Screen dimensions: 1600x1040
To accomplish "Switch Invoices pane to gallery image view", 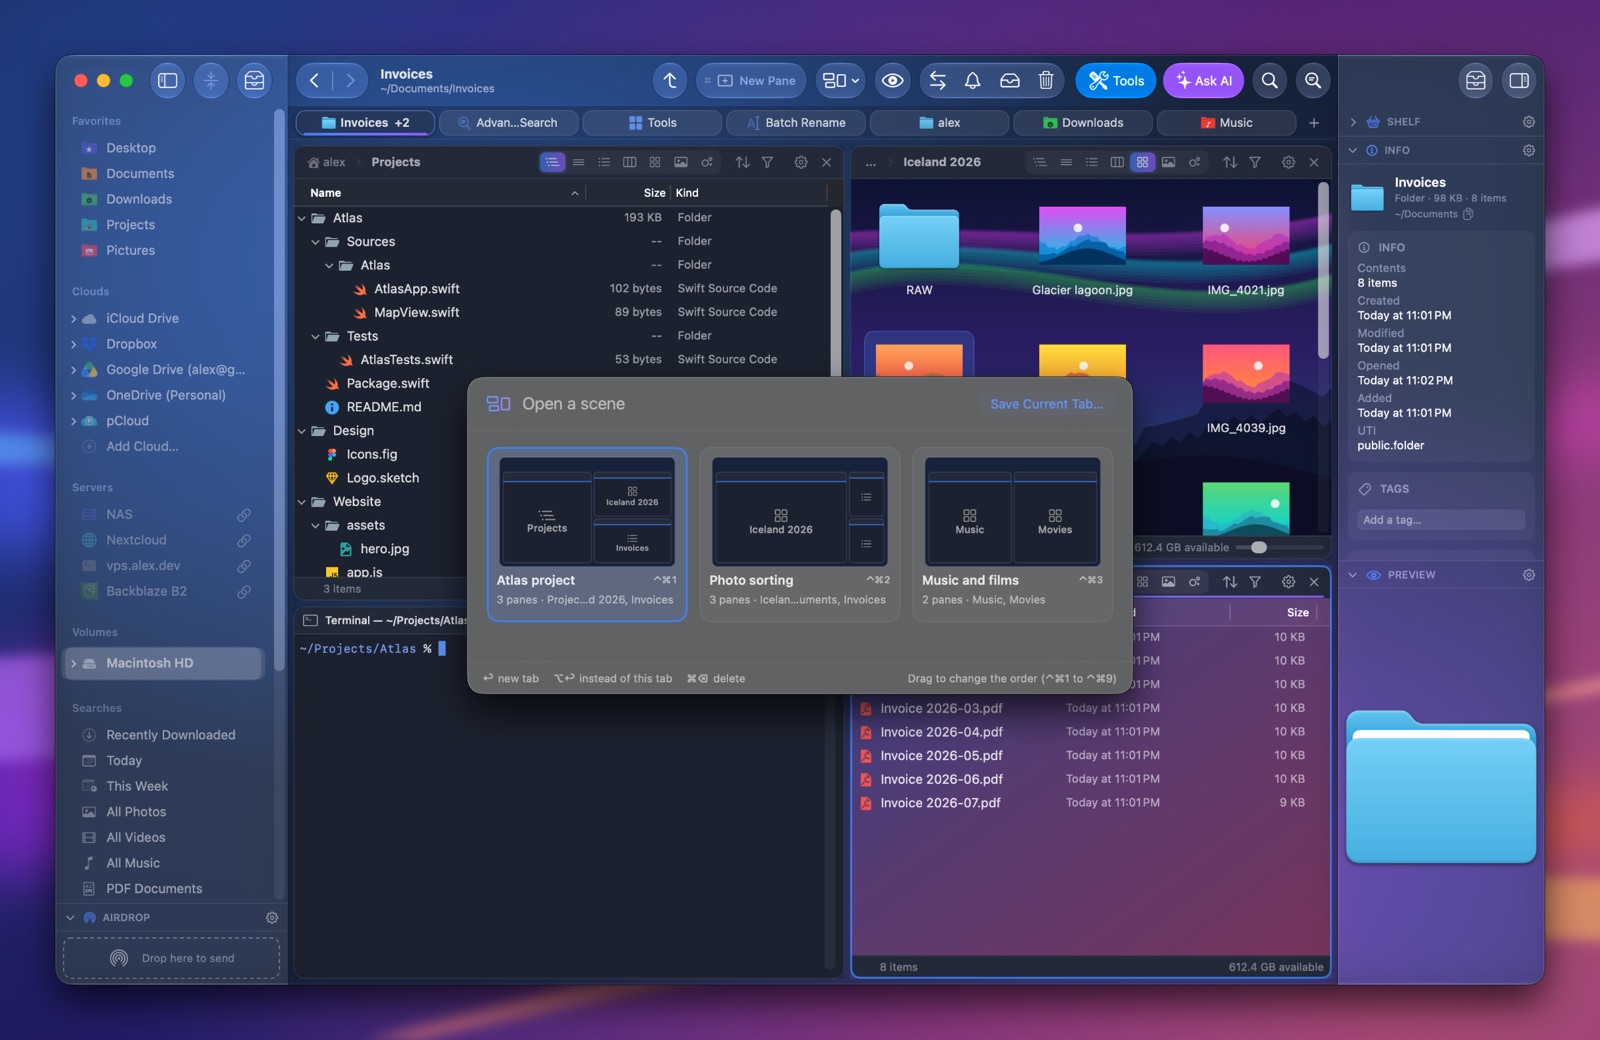I will (x=1168, y=582).
